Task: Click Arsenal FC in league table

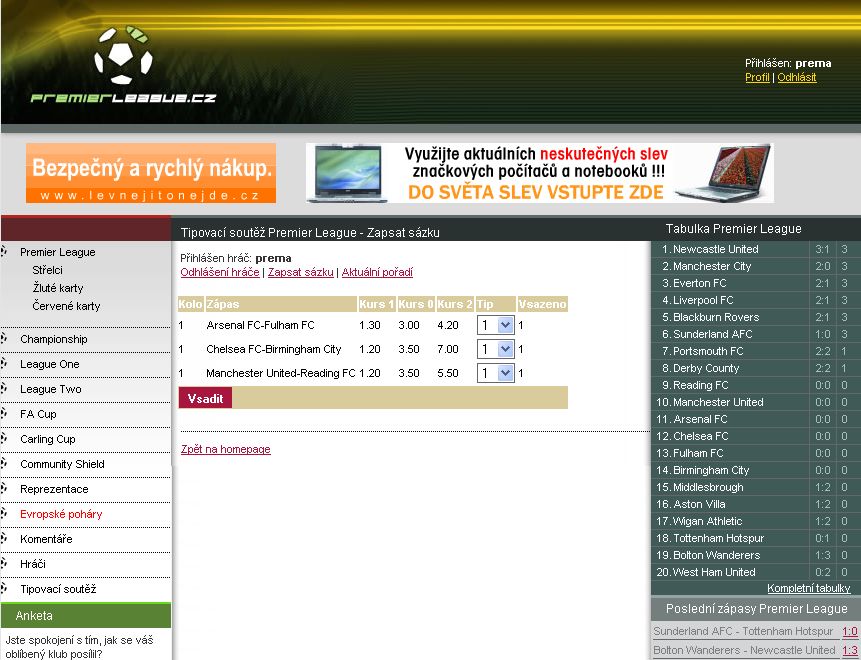Action: [x=700, y=420]
